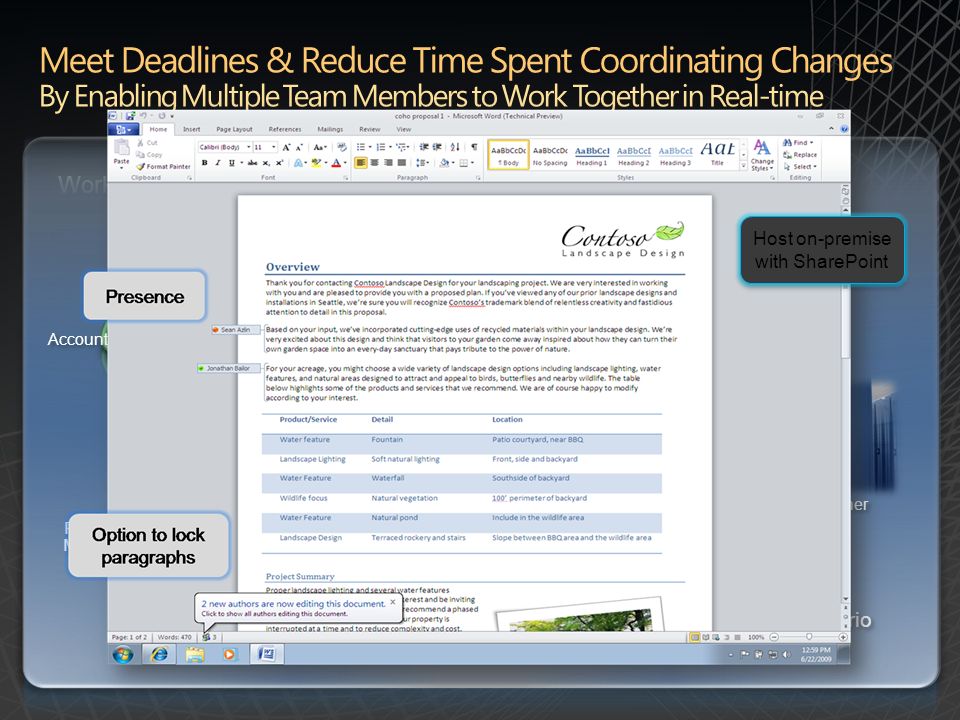Apply the yellow text highlight color

pyautogui.click(x=315, y=163)
